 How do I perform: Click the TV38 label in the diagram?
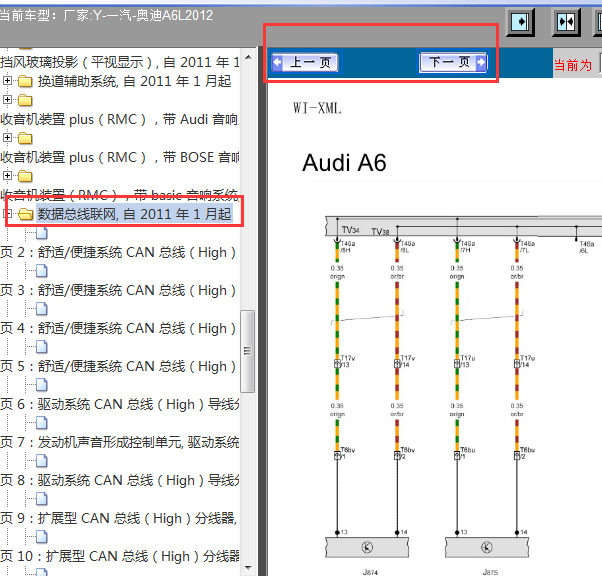(380, 232)
